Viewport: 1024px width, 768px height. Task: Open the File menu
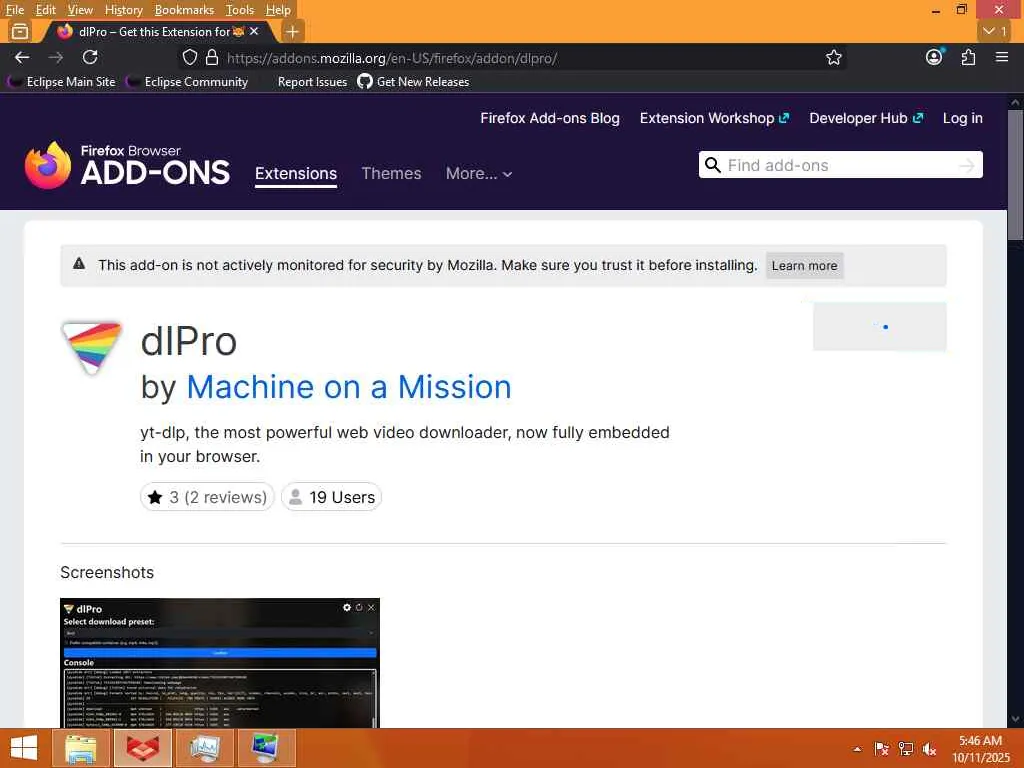point(14,10)
